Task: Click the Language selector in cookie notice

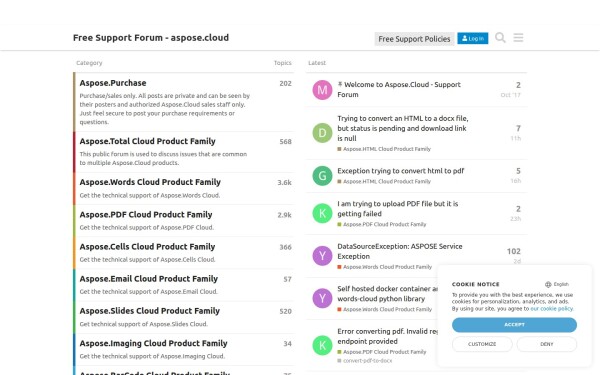Action: pyautogui.click(x=557, y=284)
